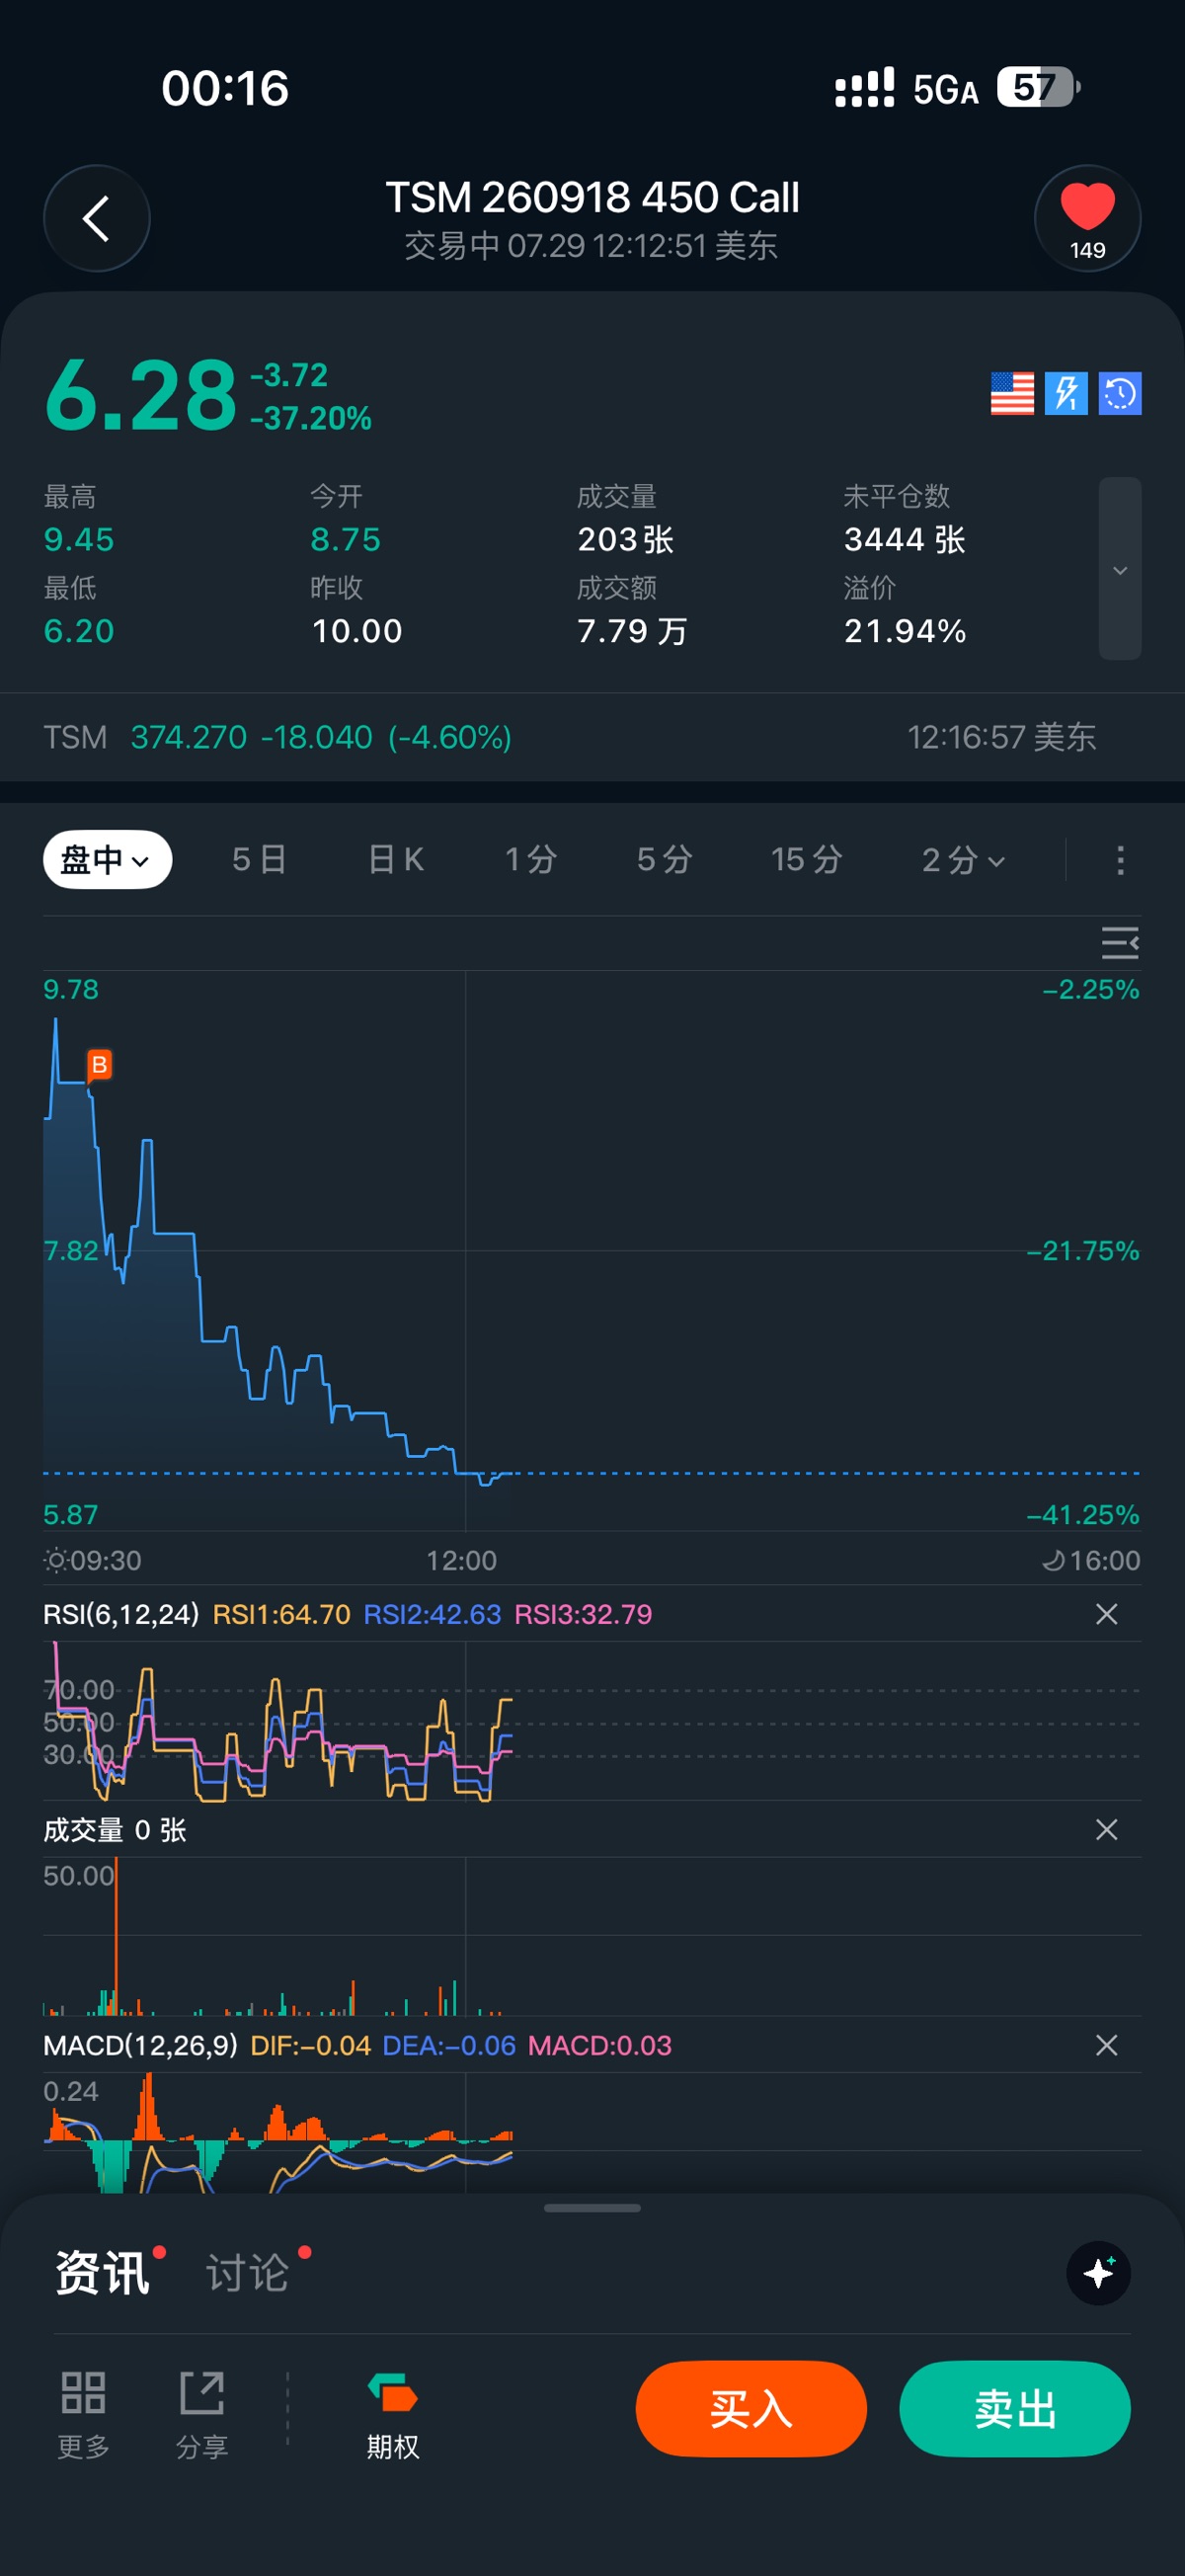Go back with the arrow button
Screen dimensions: 1185x2576
coord(96,218)
